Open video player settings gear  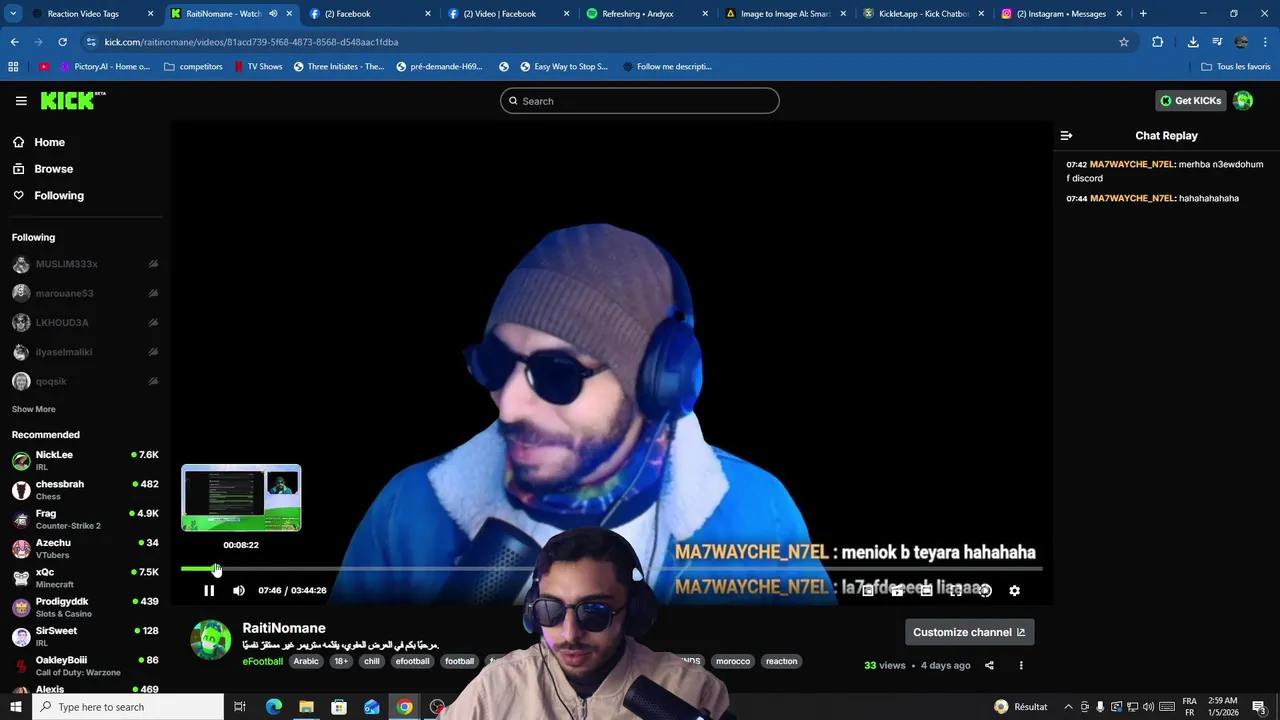(1014, 591)
